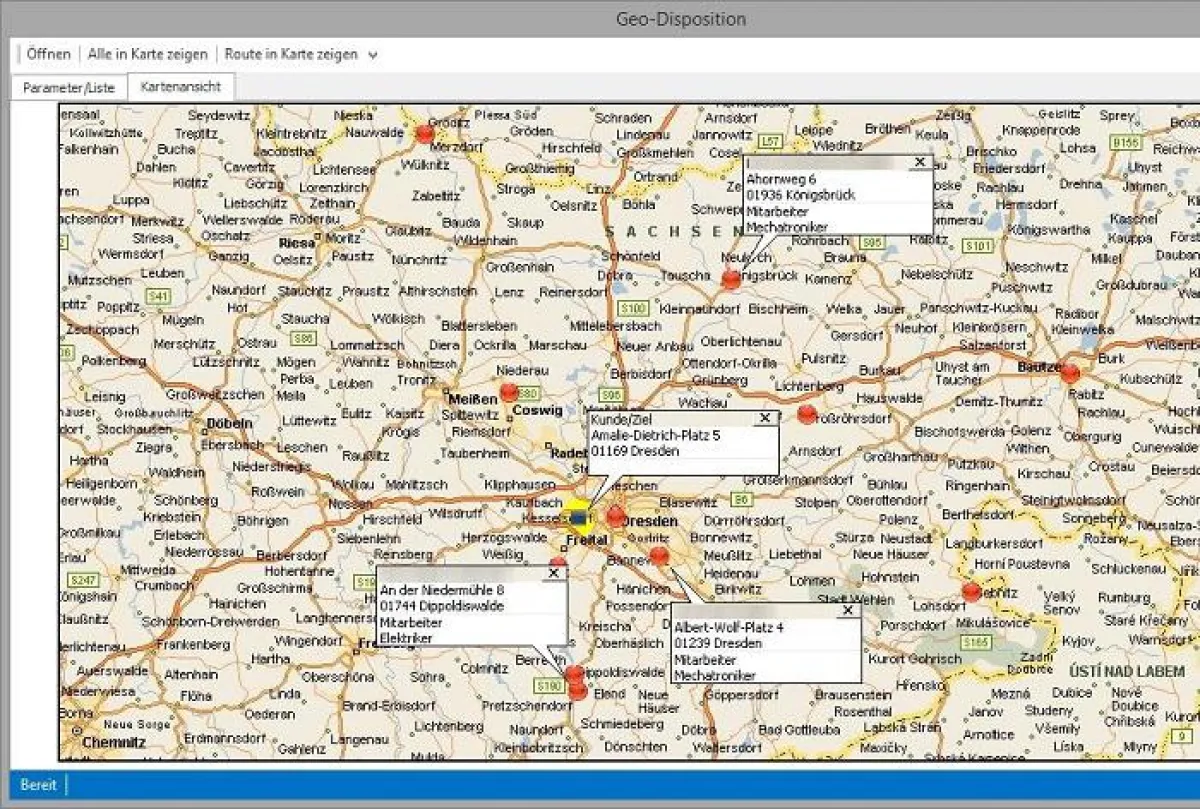Click red marker right of the yellow marker
Viewport: 1200px width, 809px height.
click(616, 516)
